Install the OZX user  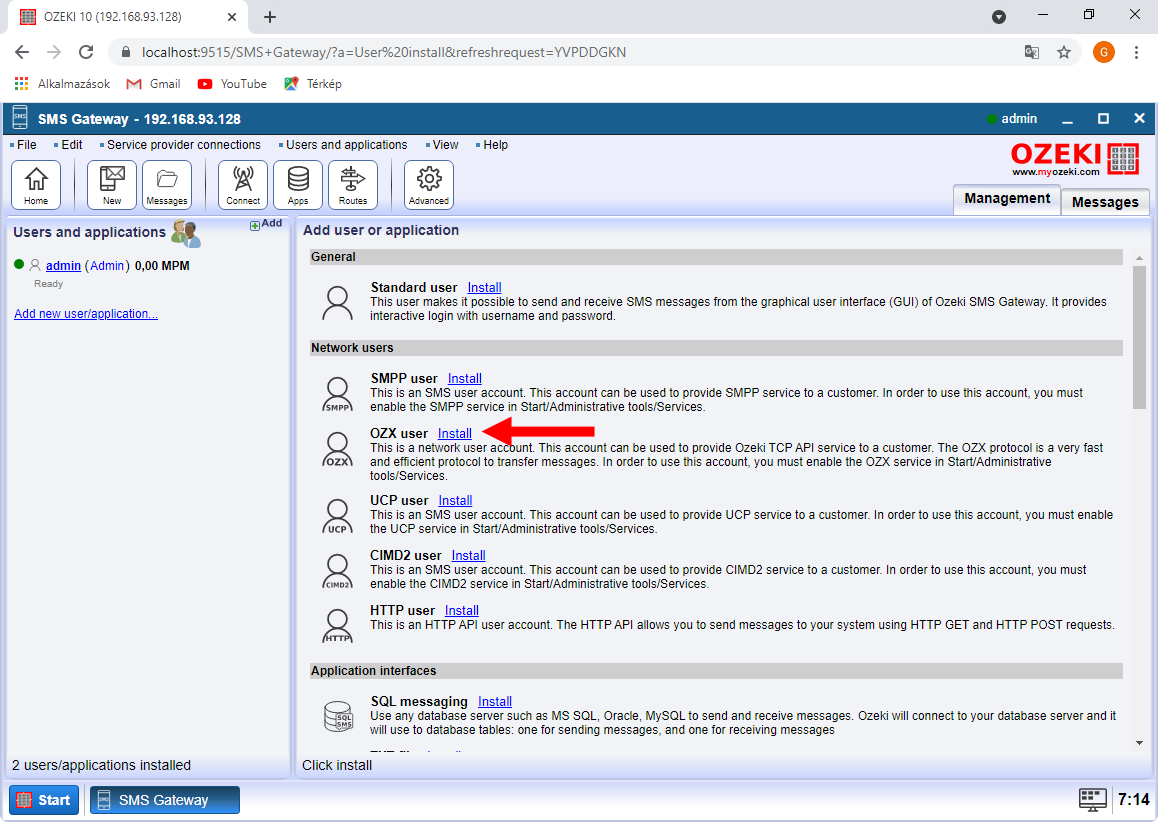coord(455,434)
